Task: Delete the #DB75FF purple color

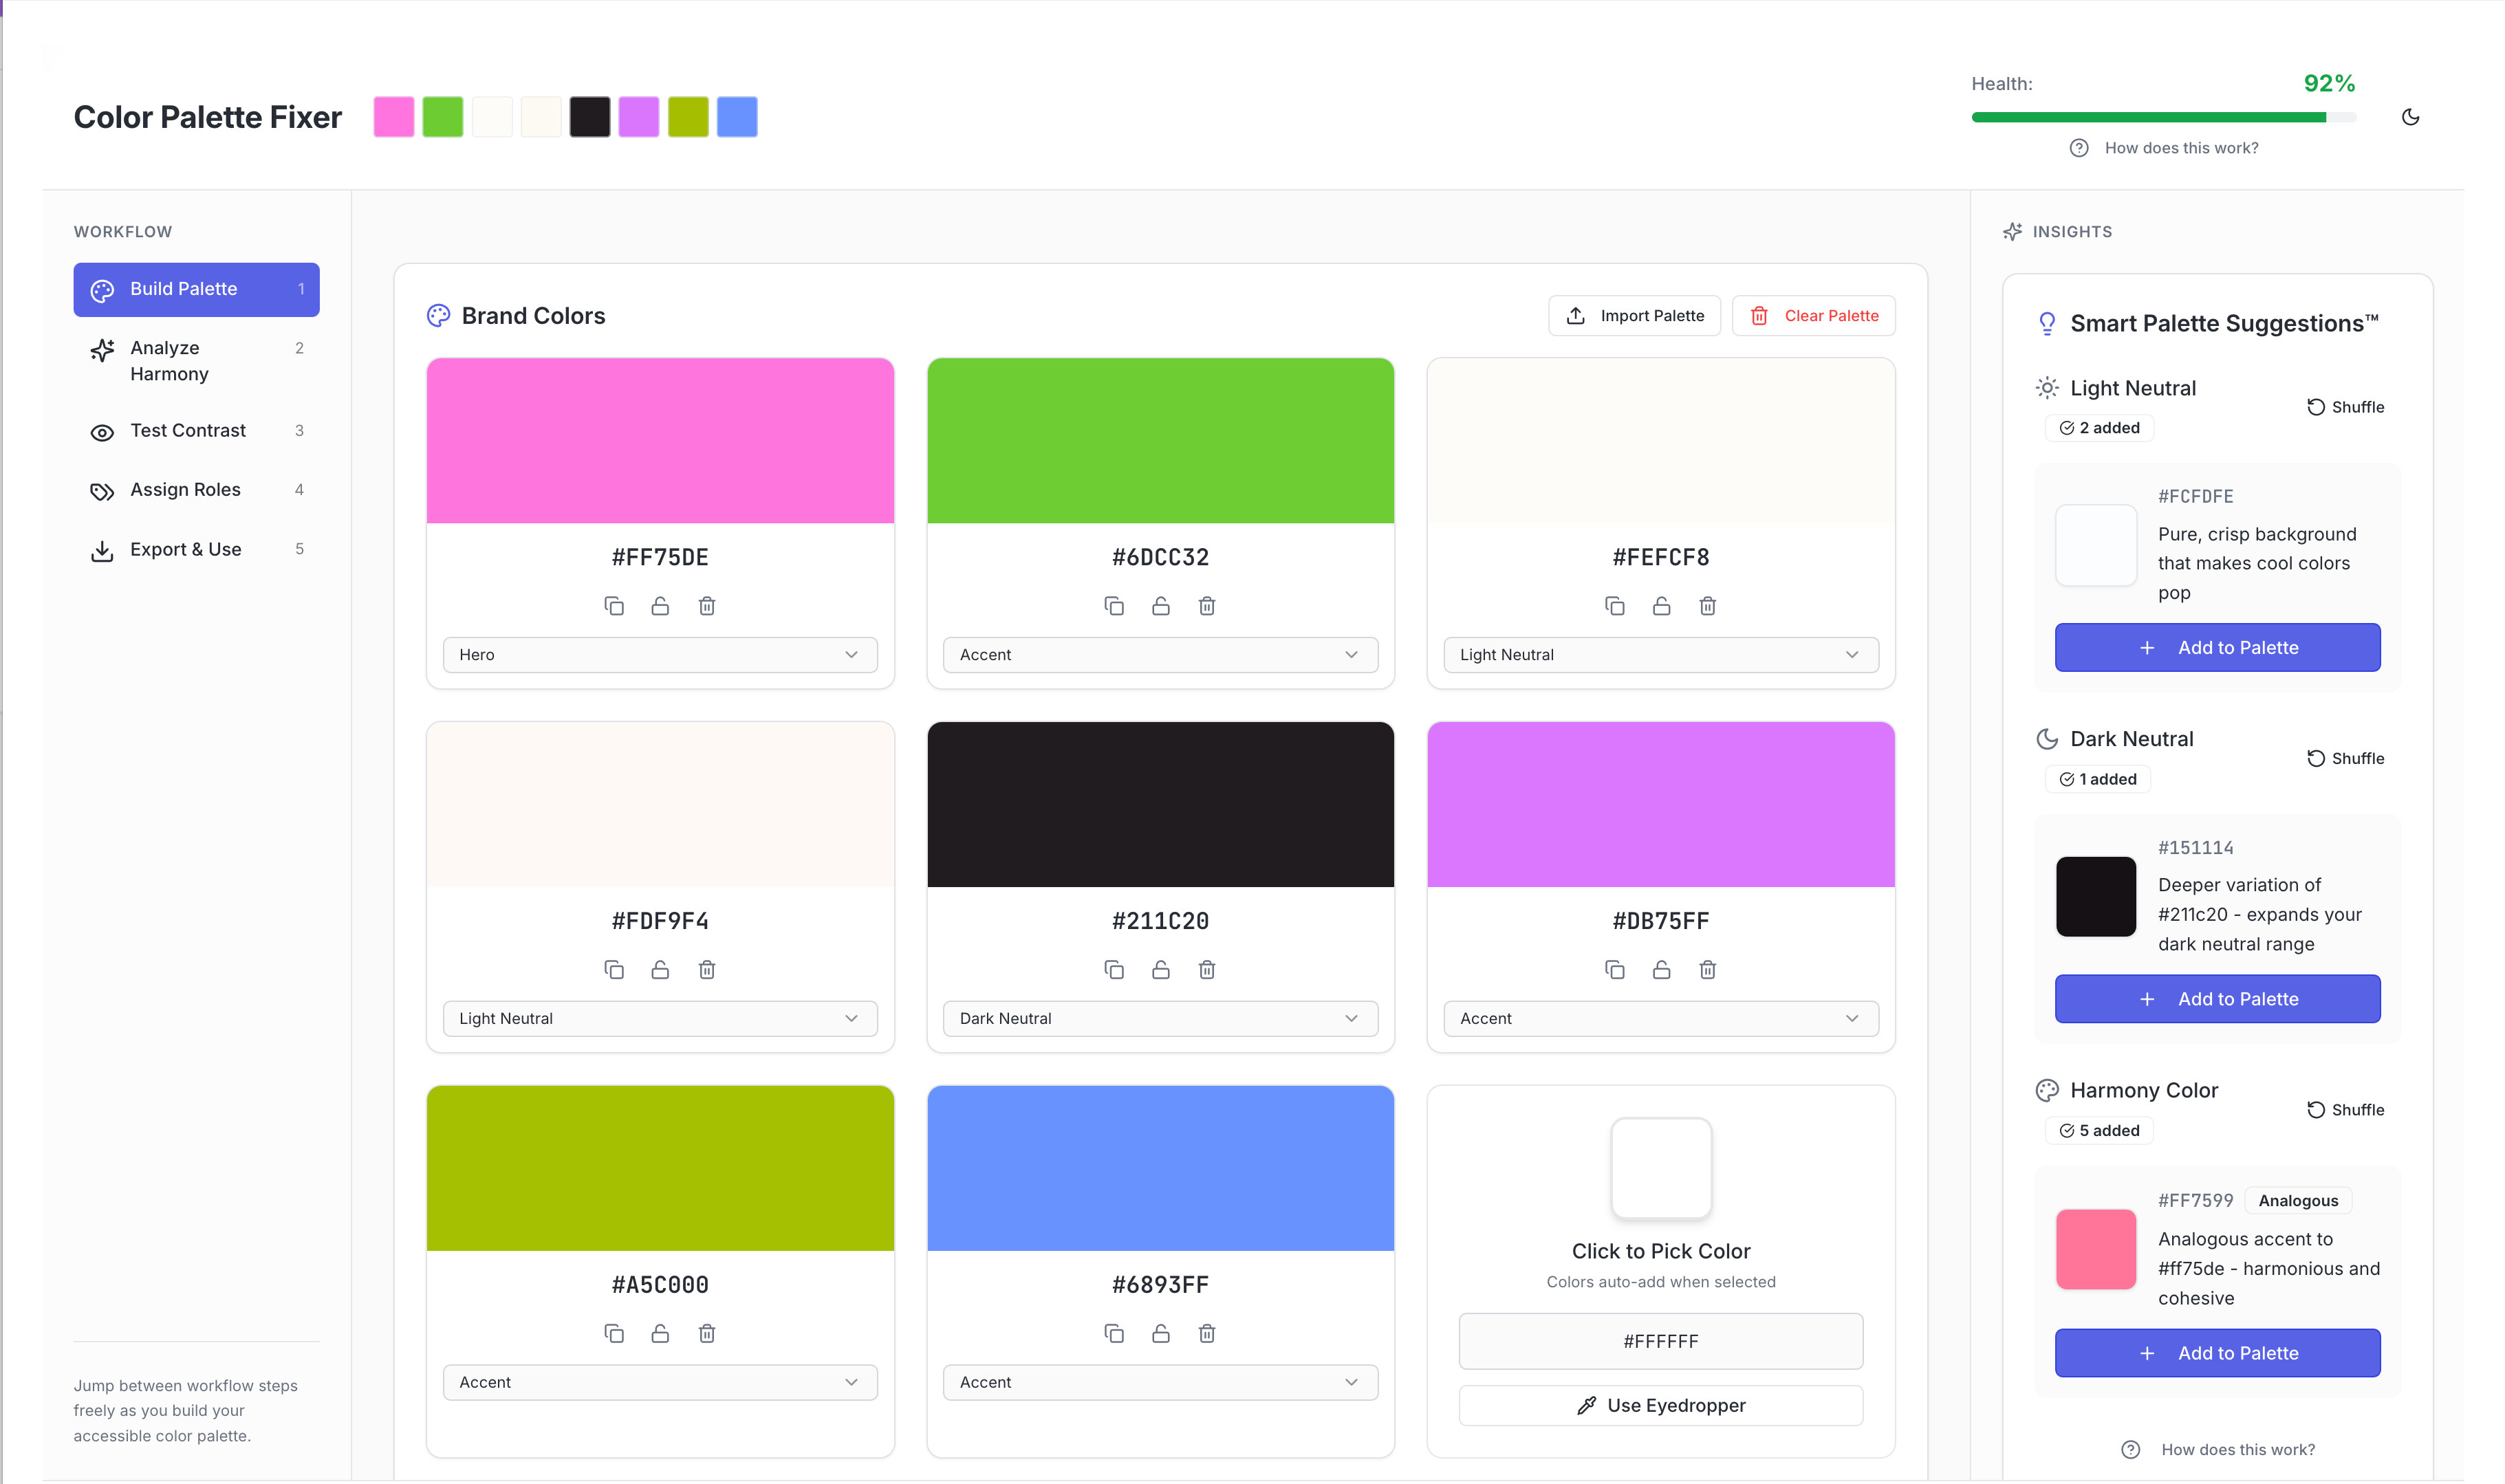Action: (1707, 970)
